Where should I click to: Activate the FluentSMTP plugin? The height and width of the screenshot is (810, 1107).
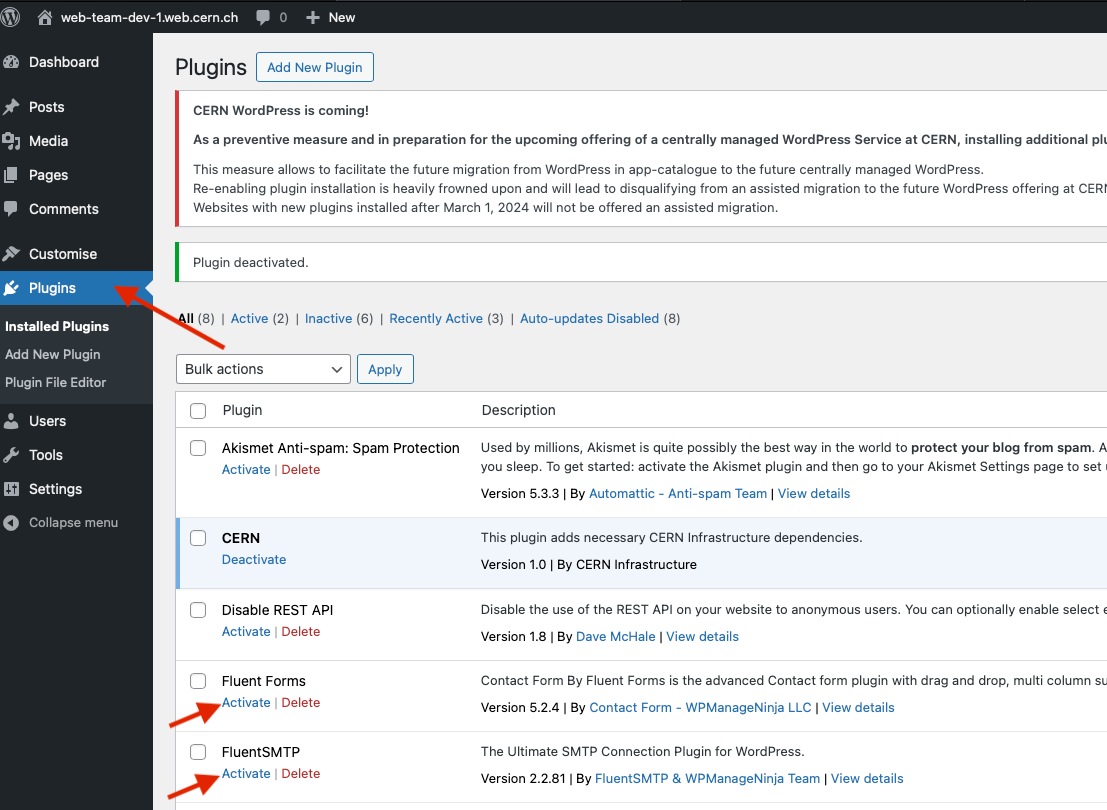pos(246,773)
